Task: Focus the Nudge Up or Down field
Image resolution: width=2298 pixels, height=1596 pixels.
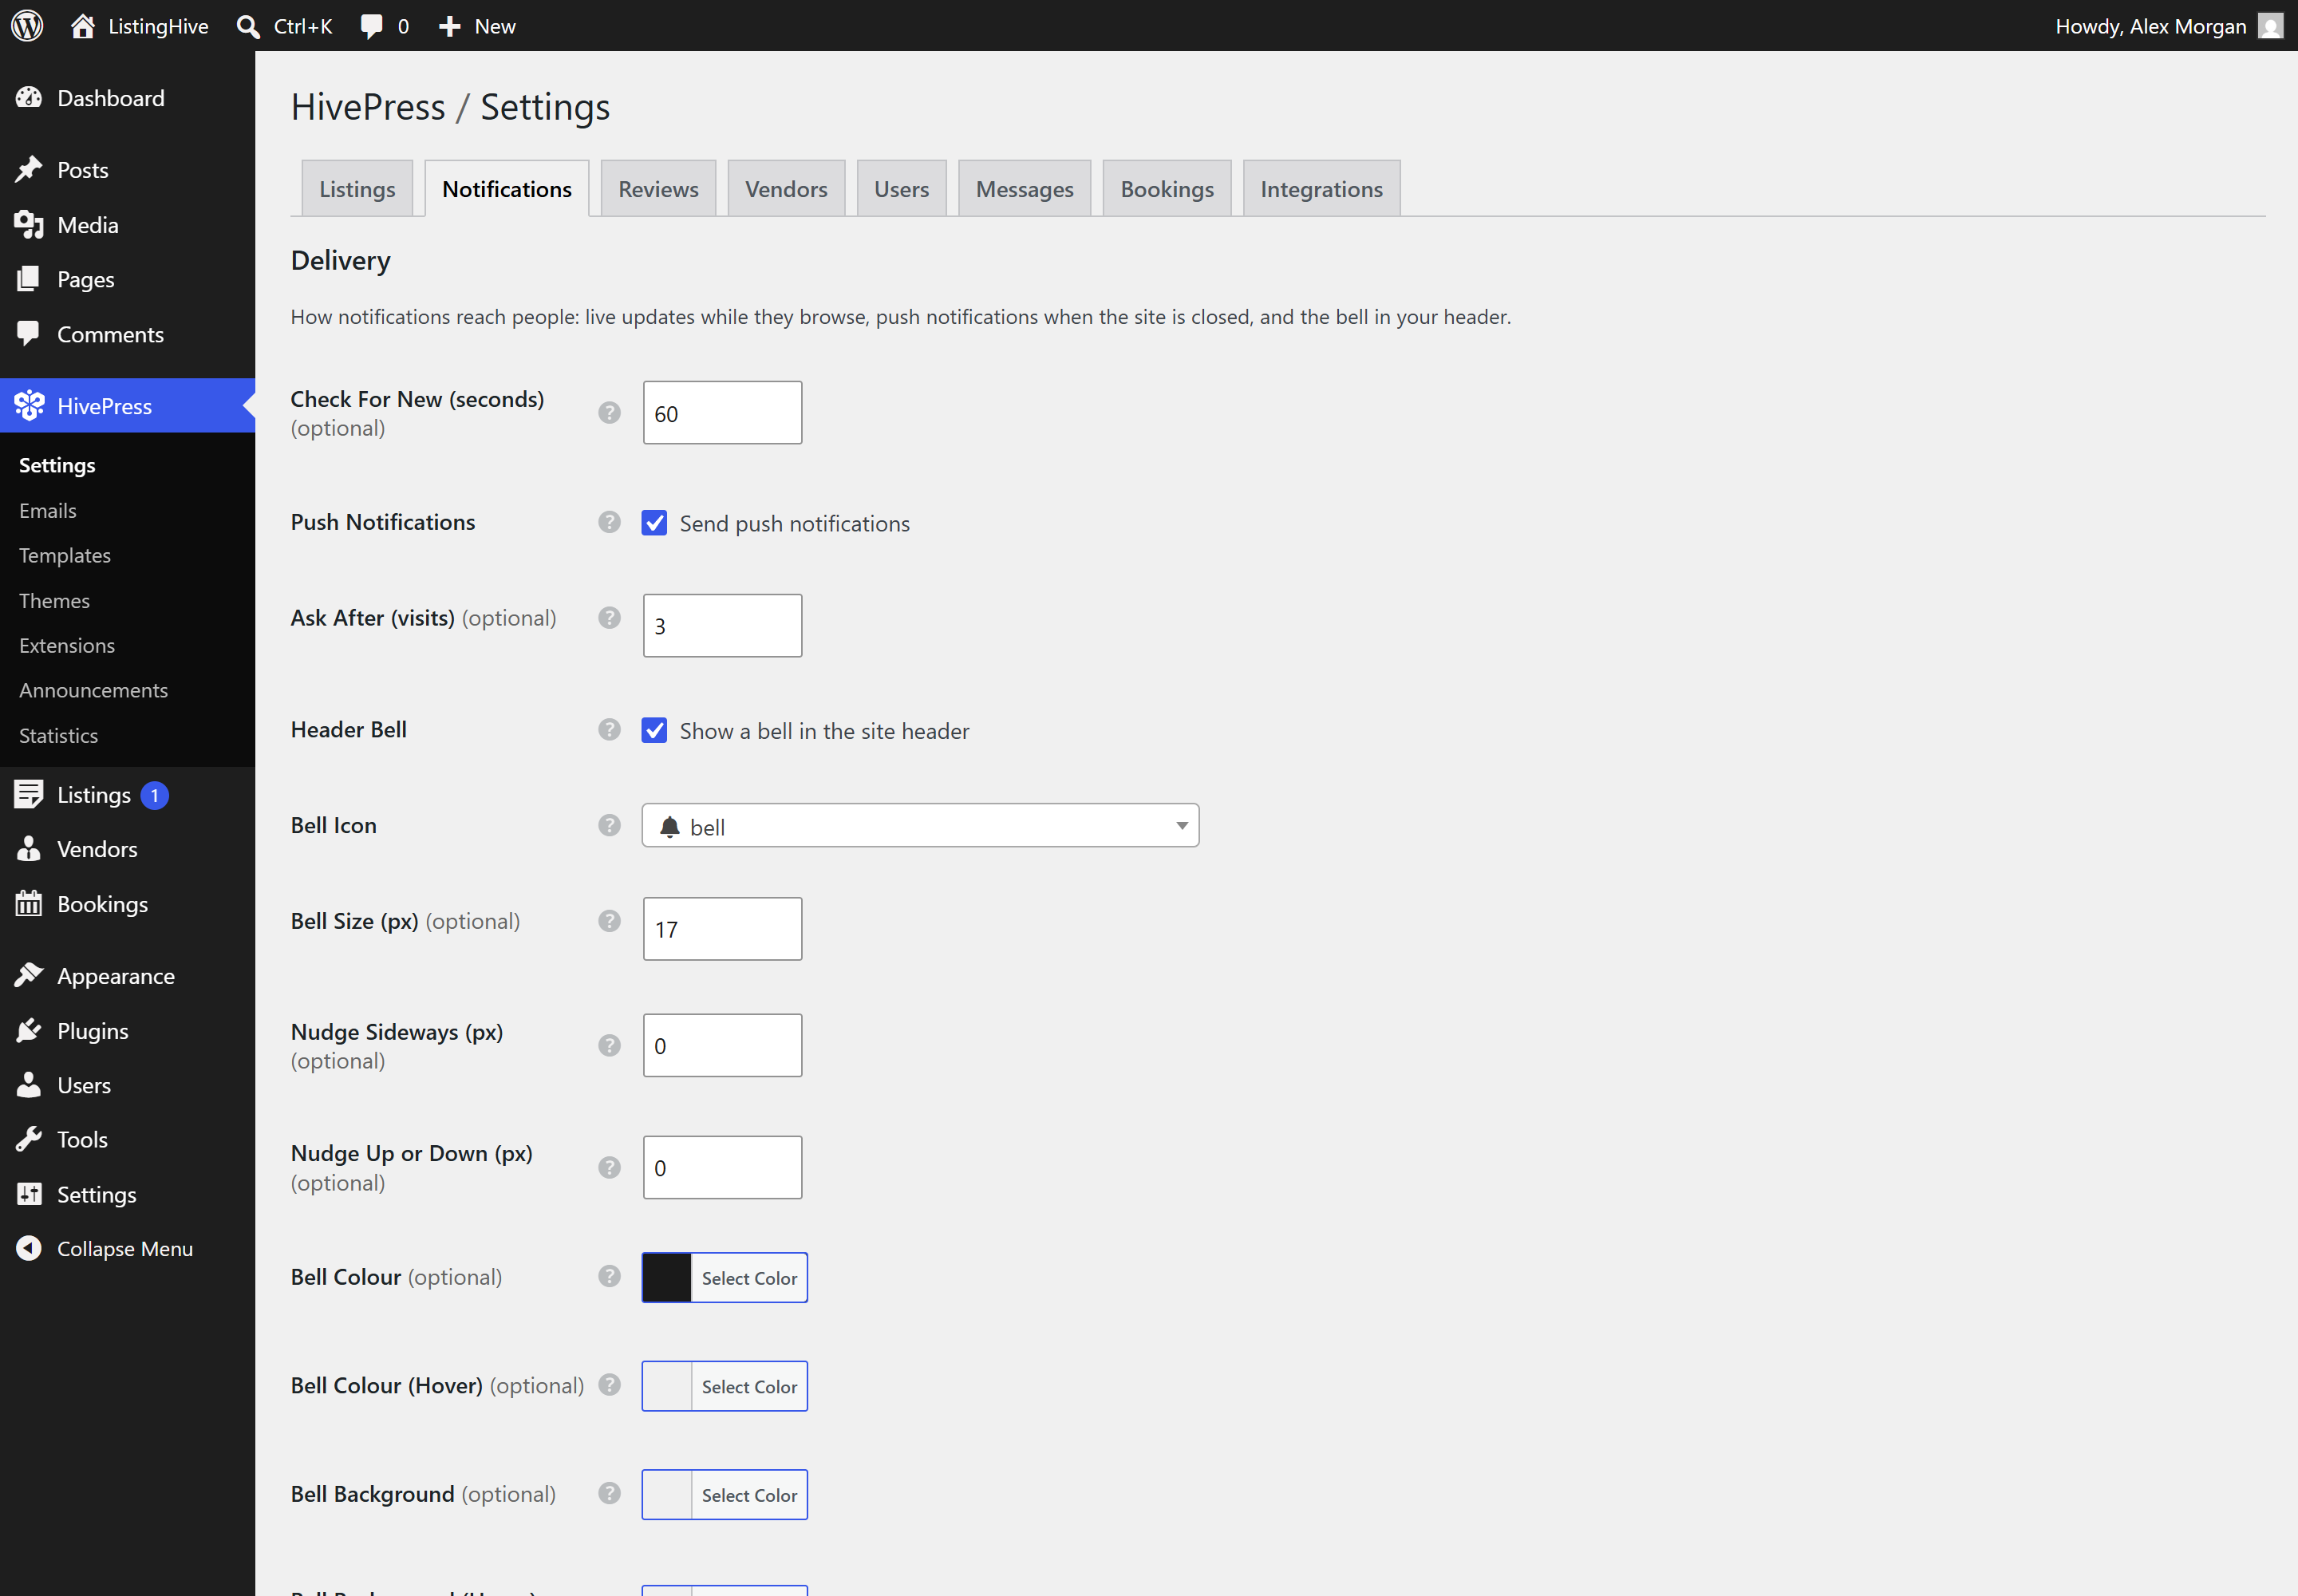Action: (x=722, y=1168)
